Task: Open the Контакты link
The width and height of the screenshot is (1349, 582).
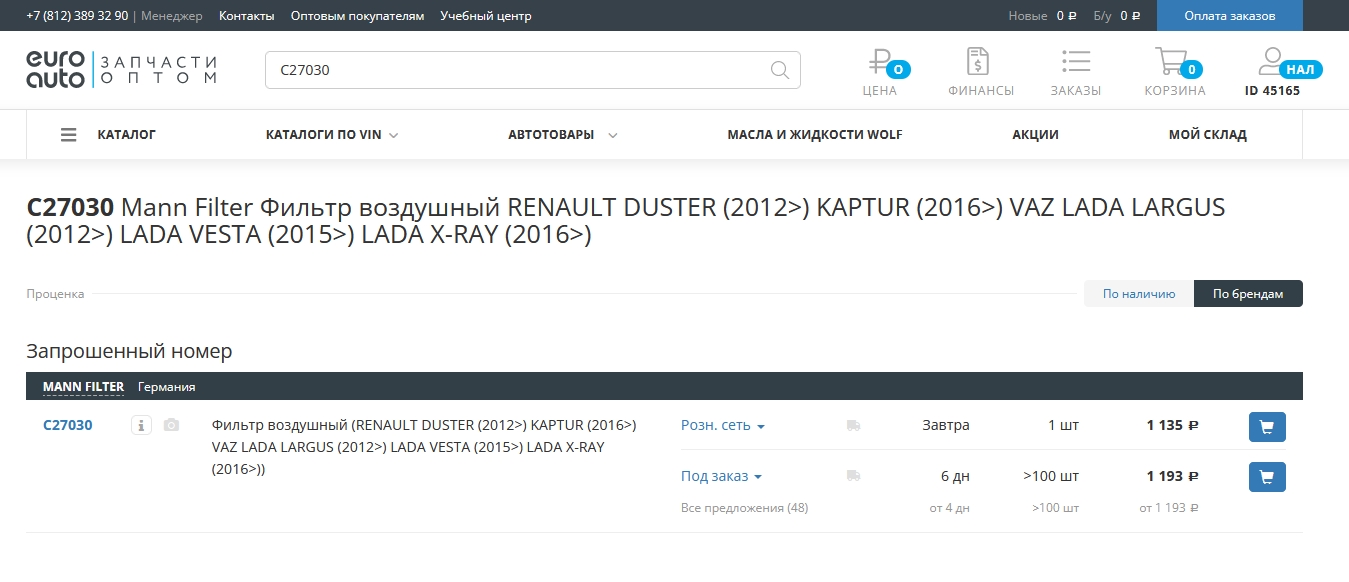Action: [246, 16]
